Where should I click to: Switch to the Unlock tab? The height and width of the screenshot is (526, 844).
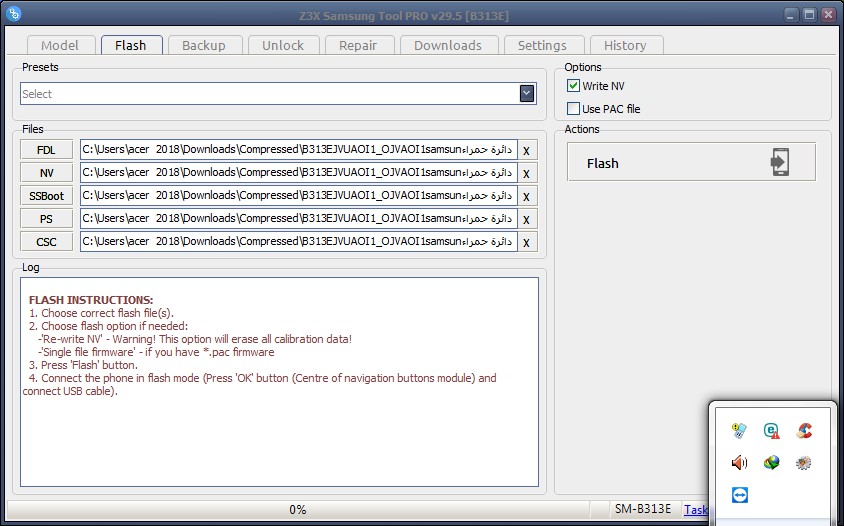pos(283,45)
